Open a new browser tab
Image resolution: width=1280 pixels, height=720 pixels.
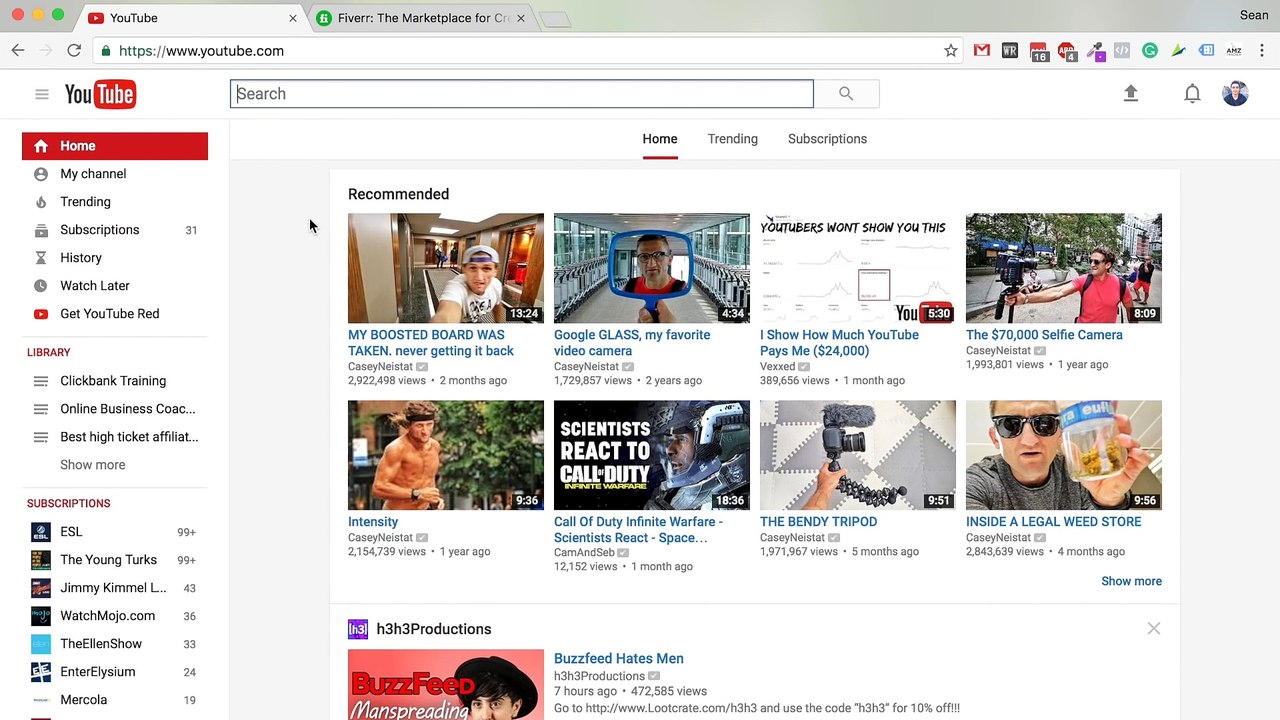coord(555,19)
